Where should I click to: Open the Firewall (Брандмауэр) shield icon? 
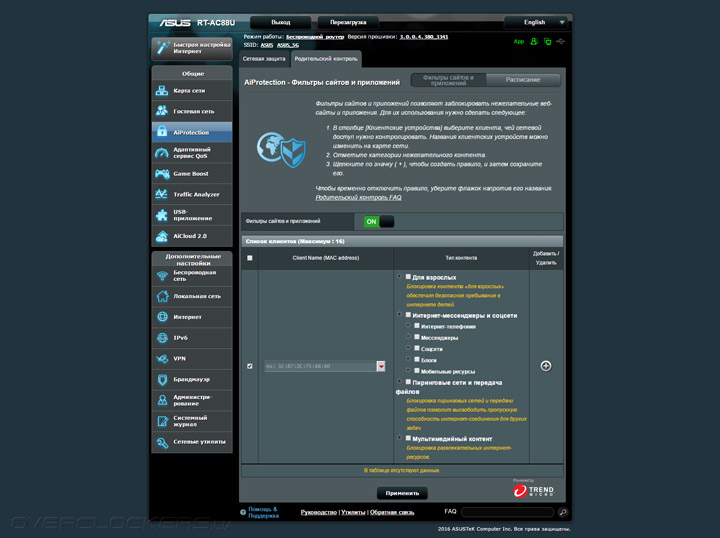click(162, 379)
